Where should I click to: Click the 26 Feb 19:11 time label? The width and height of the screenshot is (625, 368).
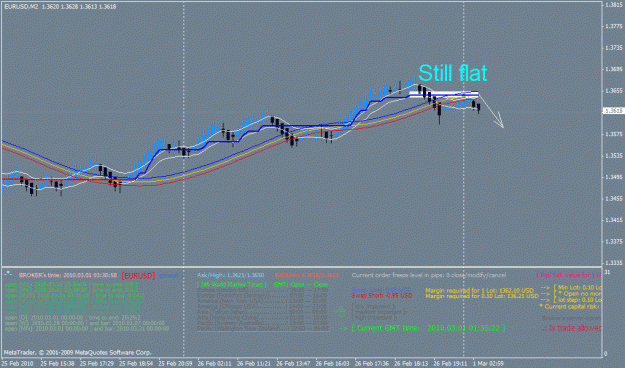450,364
